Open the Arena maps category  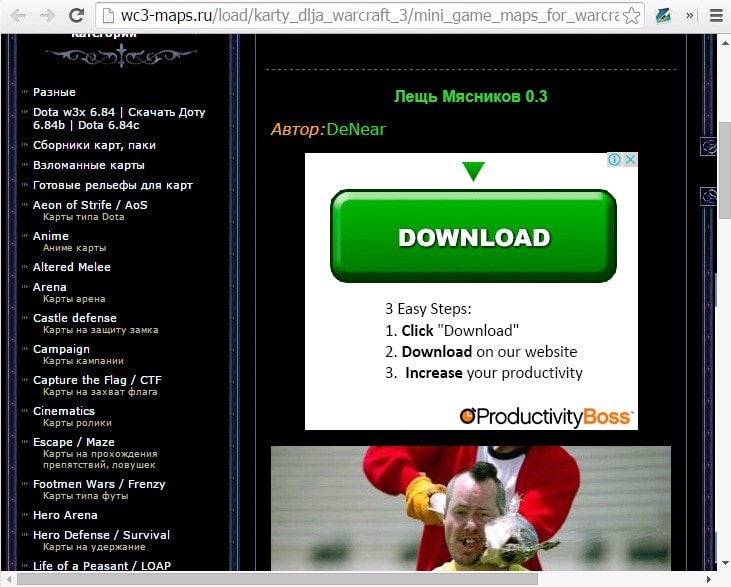tap(49, 287)
